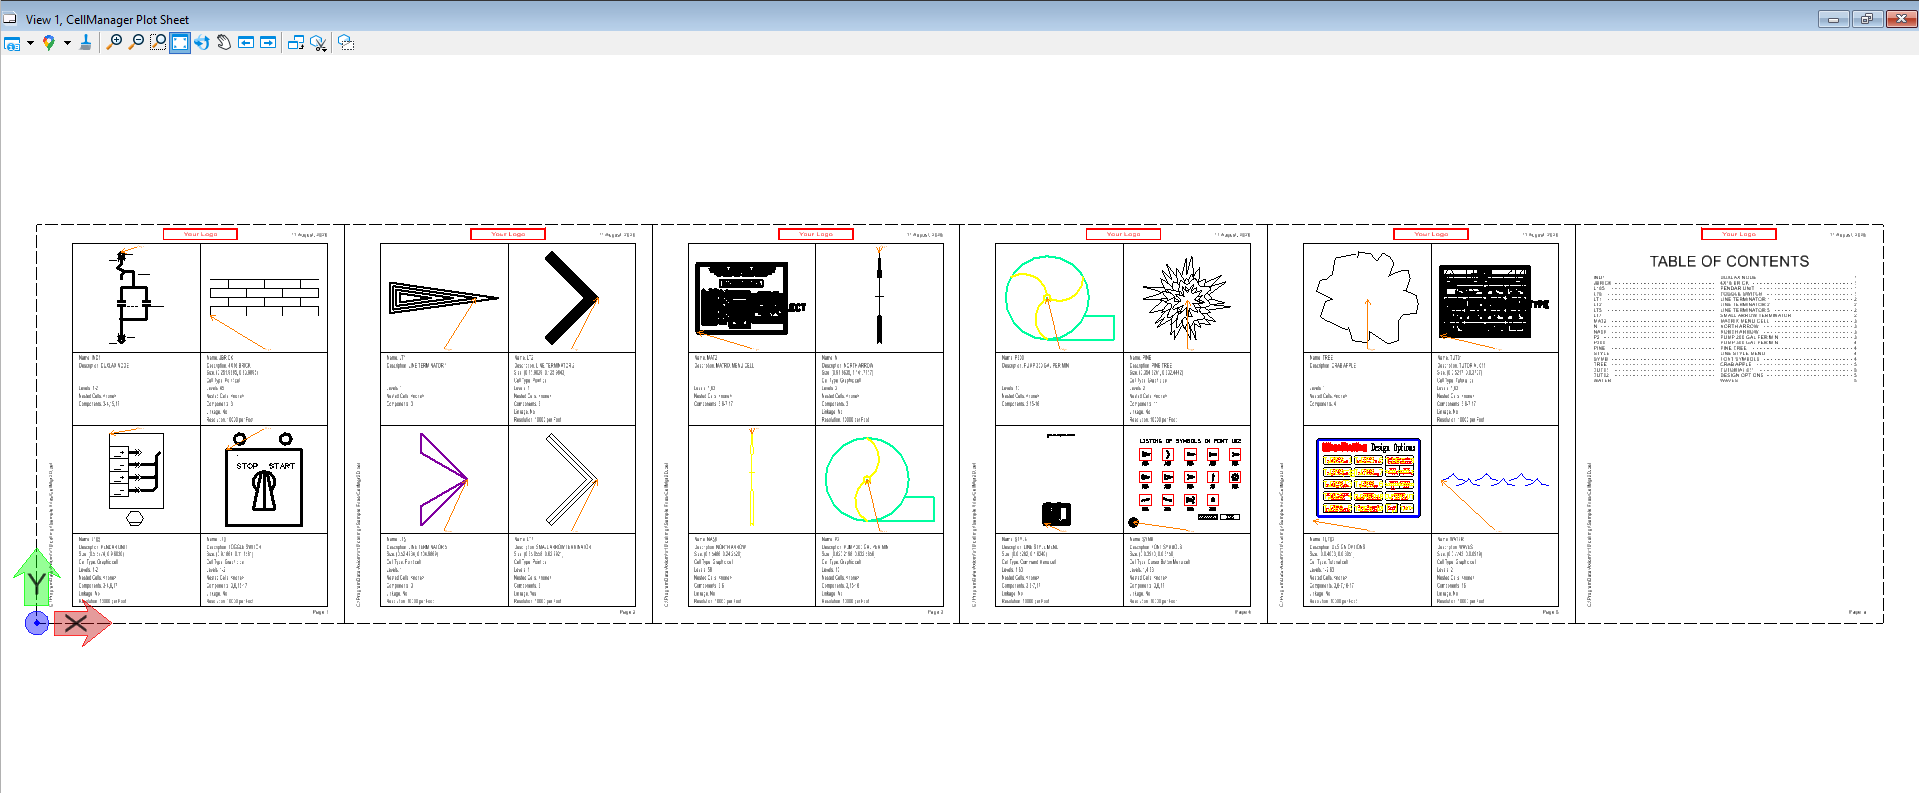Image resolution: width=1919 pixels, height=793 pixels.
Task: Click the TABLE OF CONTENTS sheet
Action: point(1729,424)
